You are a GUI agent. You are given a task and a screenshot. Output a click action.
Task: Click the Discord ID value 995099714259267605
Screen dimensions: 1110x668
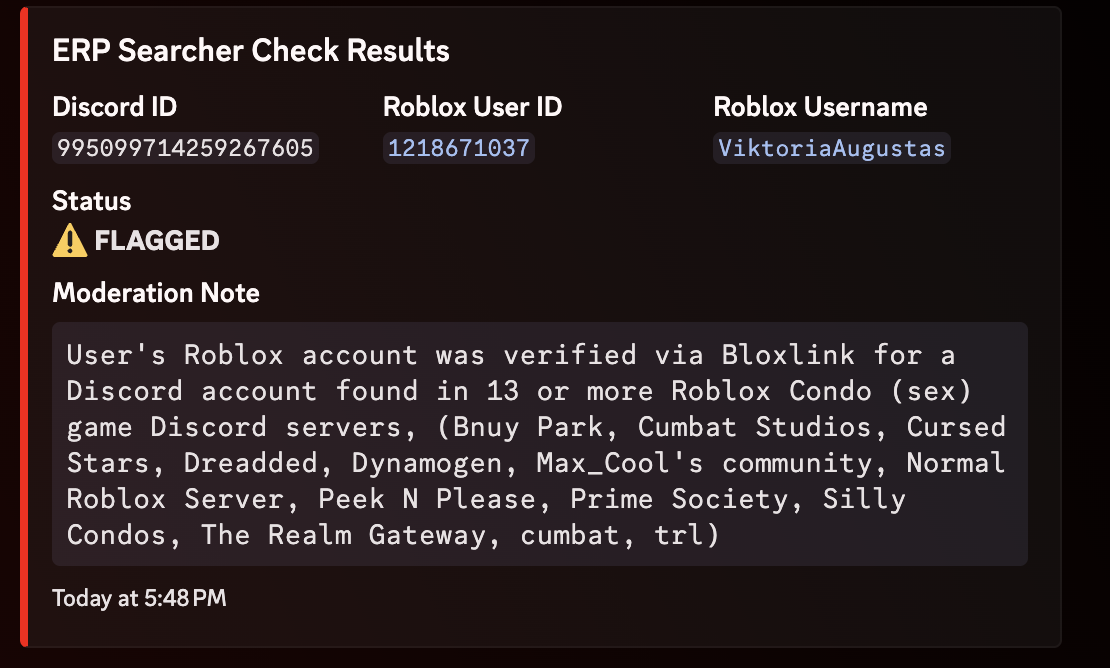click(185, 149)
